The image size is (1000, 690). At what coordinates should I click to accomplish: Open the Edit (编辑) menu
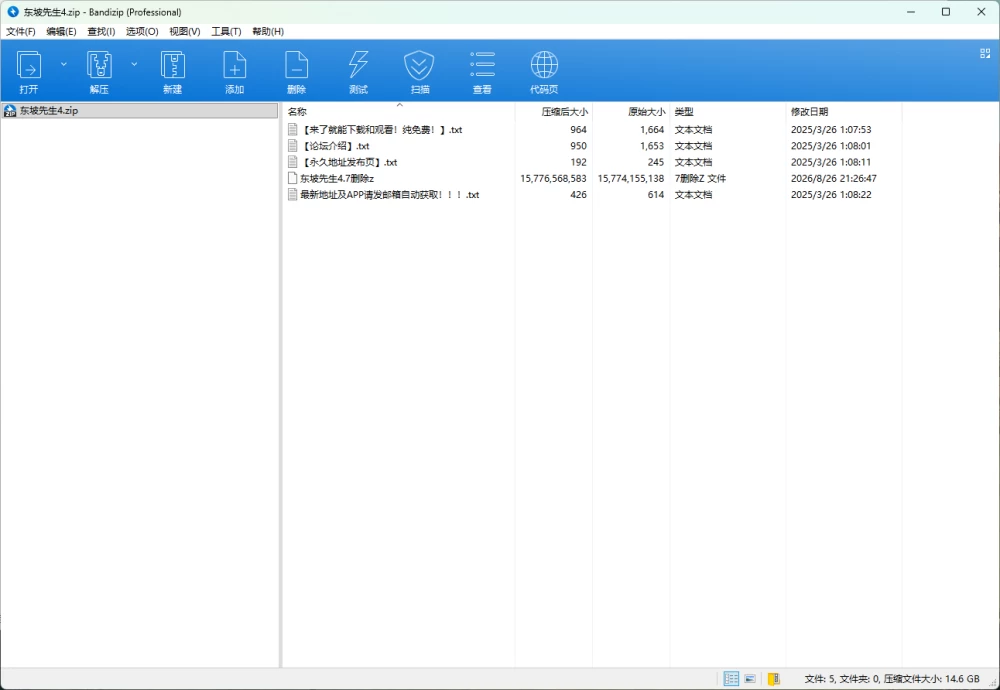tap(61, 31)
